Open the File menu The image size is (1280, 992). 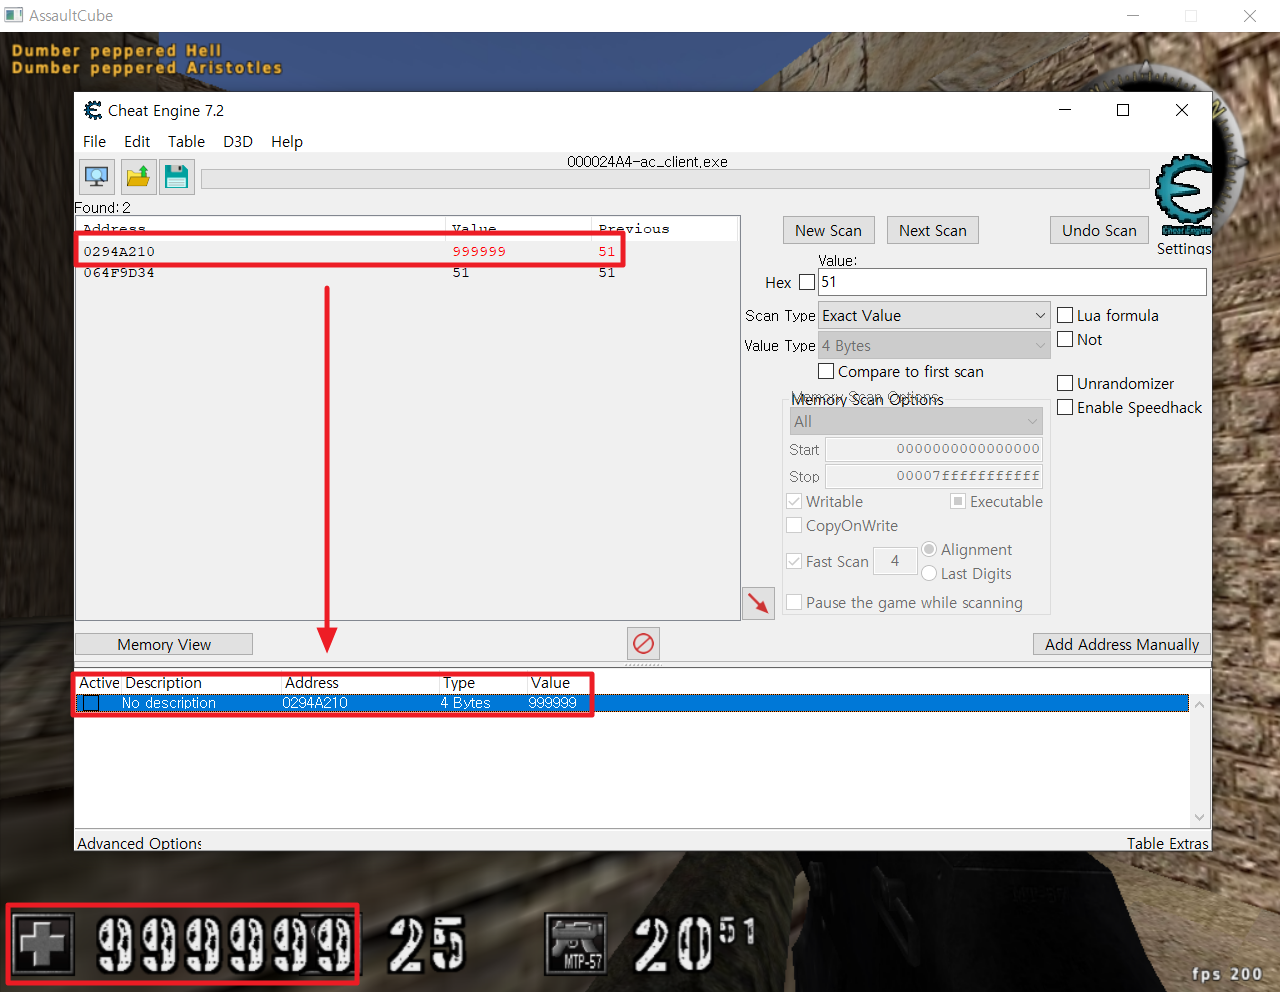tap(95, 142)
